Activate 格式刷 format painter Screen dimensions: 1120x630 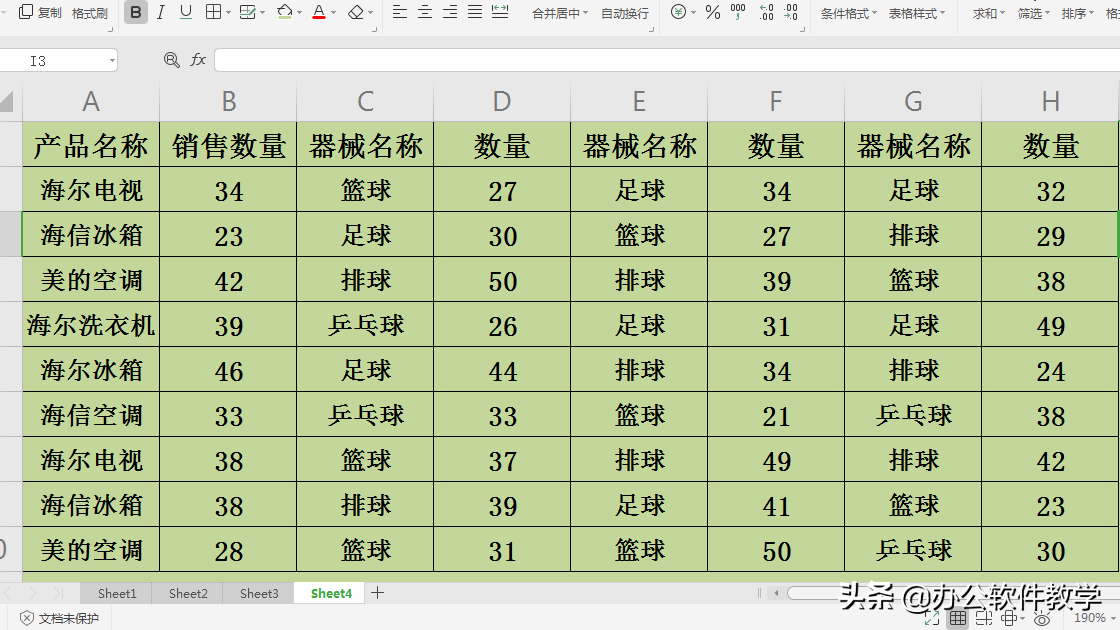[89, 13]
